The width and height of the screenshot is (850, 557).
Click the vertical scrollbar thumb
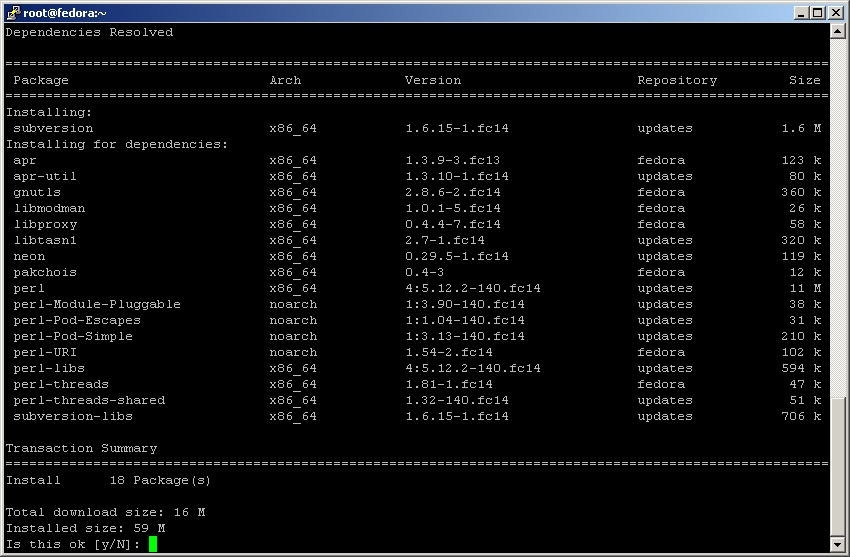pos(838,467)
